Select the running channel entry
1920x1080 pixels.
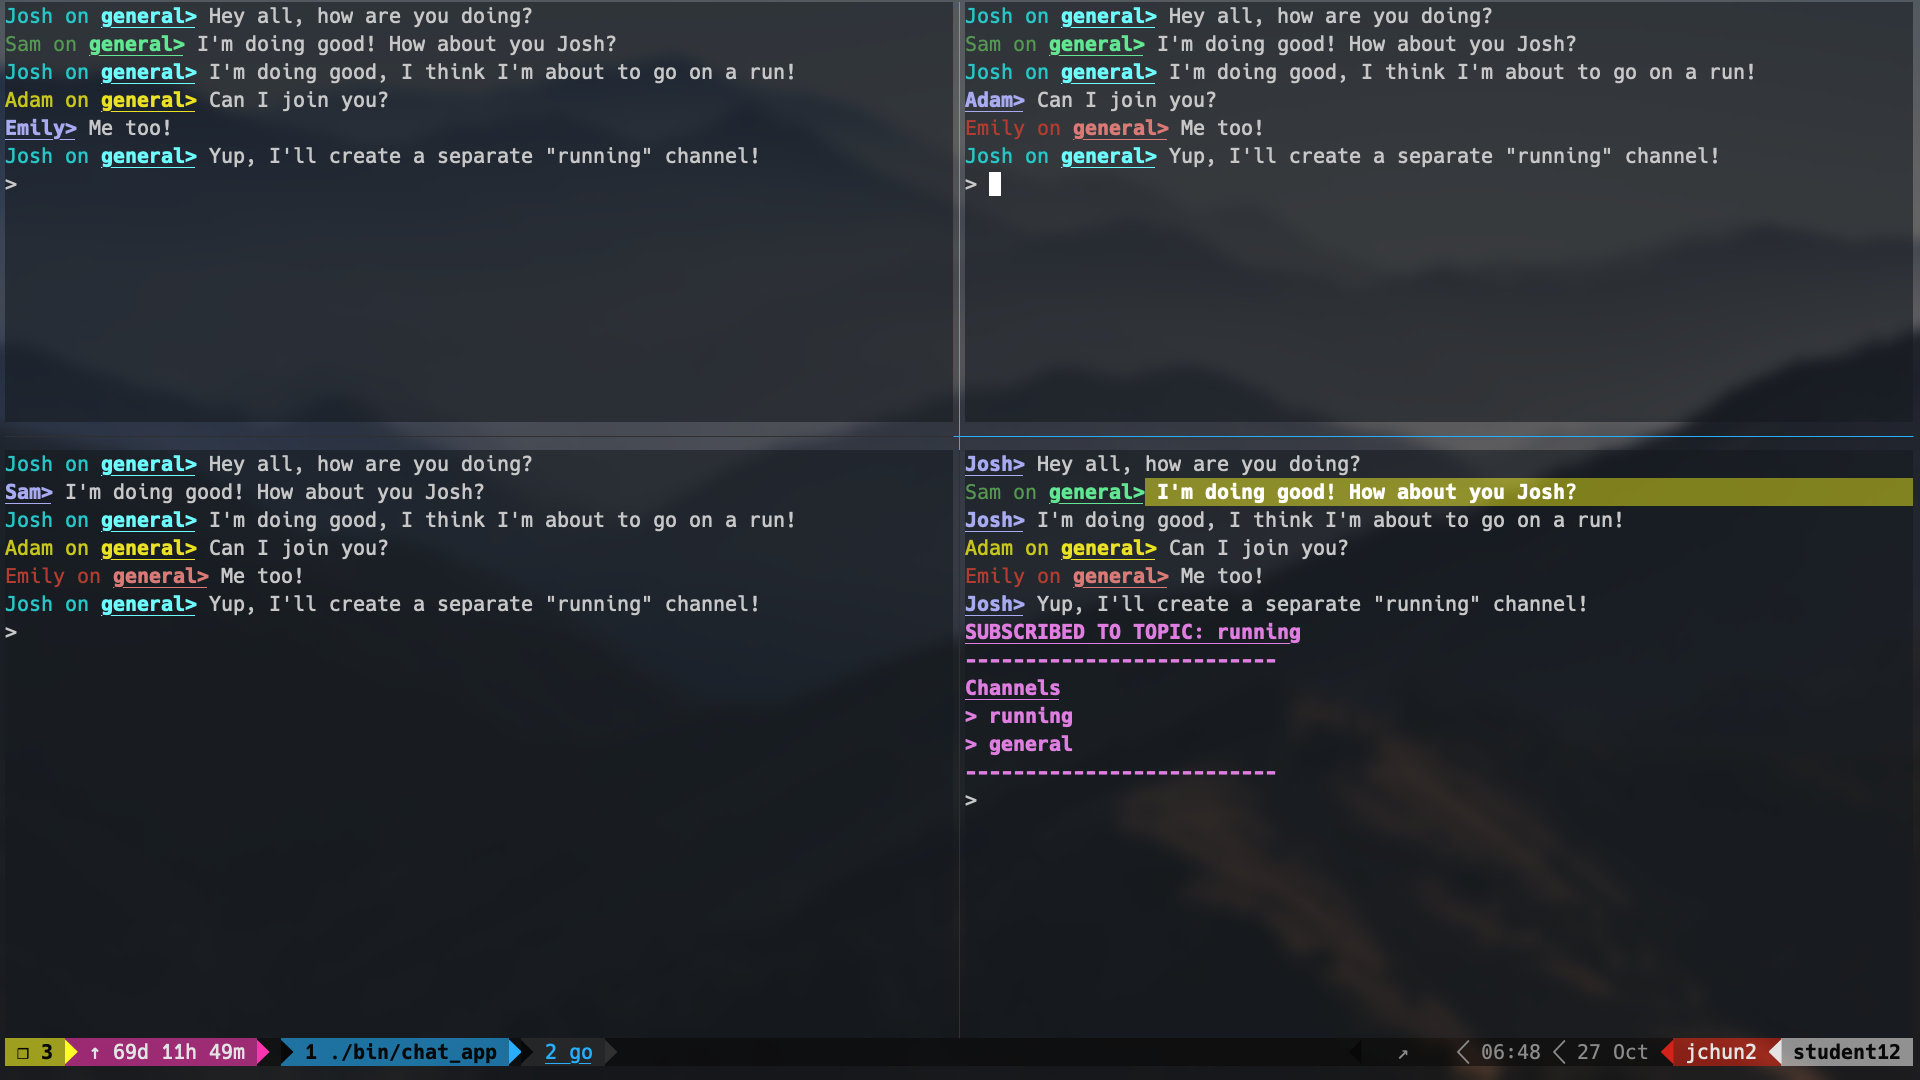click(x=1030, y=716)
